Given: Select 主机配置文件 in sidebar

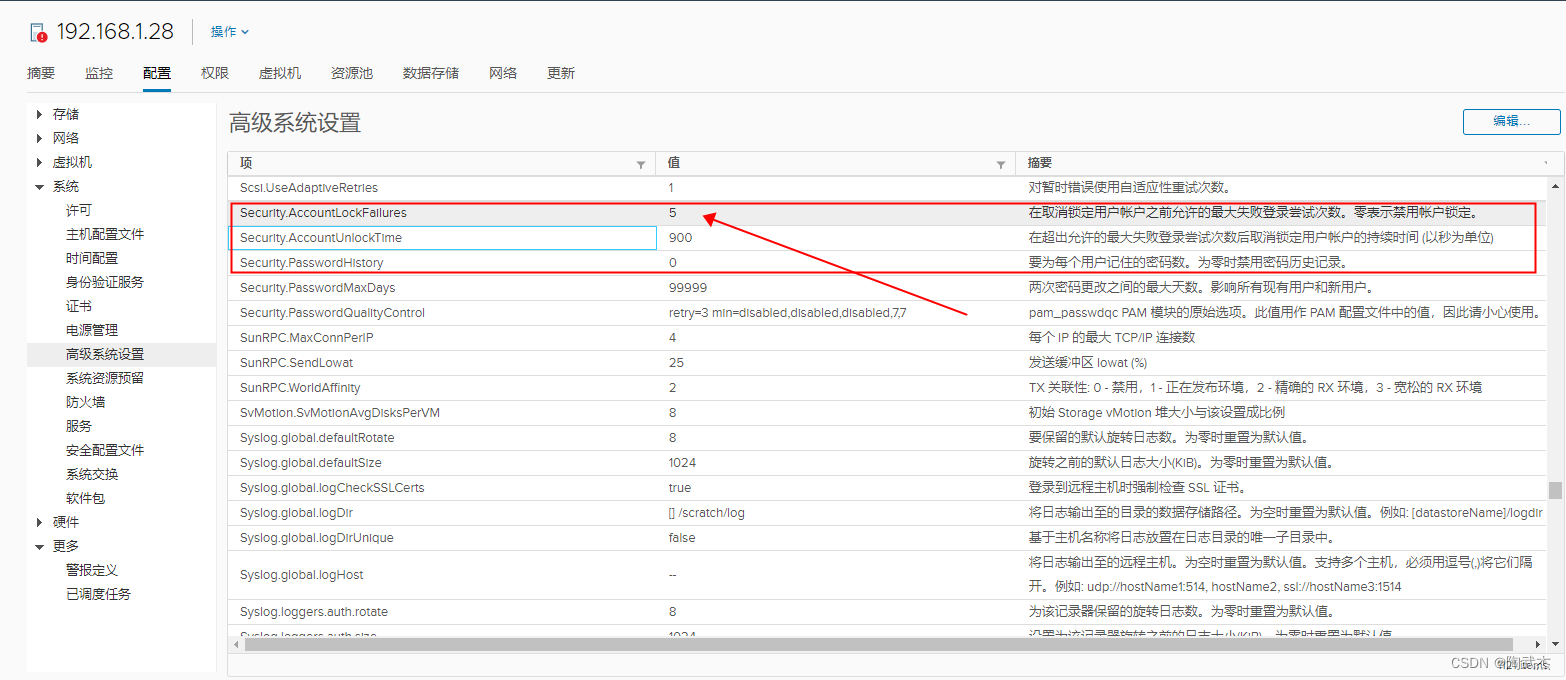Looking at the screenshot, I should click(105, 234).
